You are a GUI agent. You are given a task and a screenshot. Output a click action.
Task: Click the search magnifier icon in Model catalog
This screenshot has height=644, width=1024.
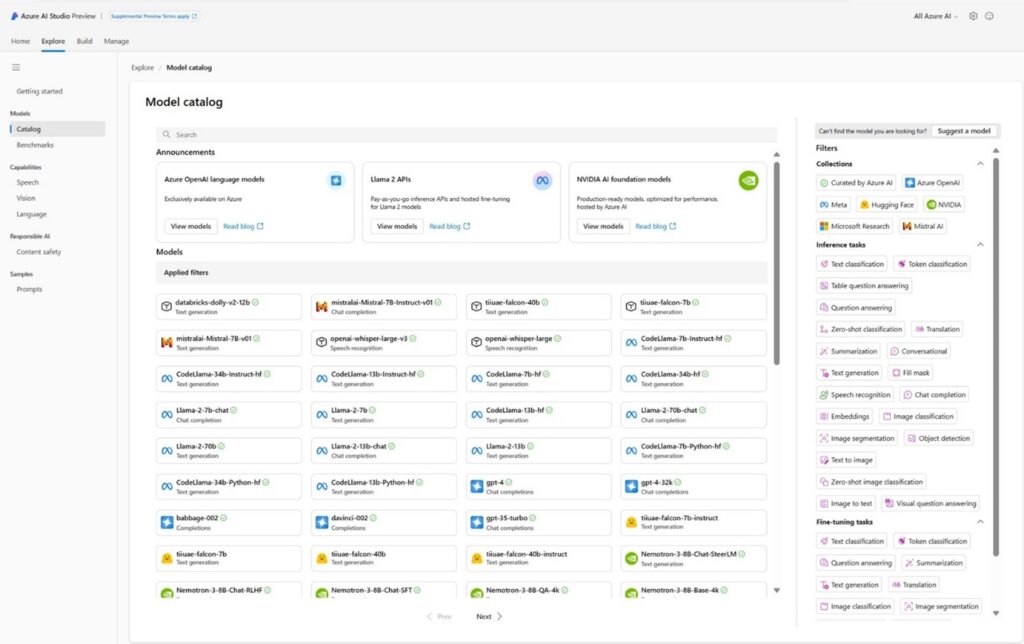click(x=166, y=134)
